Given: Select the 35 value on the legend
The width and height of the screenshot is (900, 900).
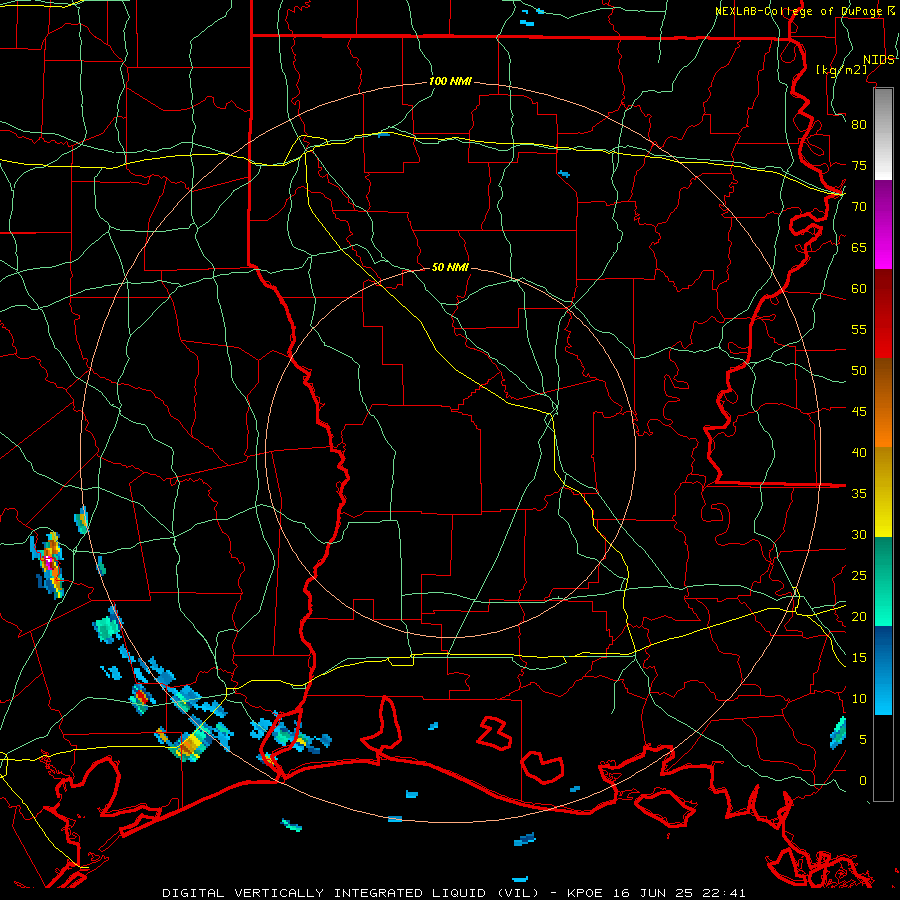Looking at the screenshot, I should coord(859,494).
